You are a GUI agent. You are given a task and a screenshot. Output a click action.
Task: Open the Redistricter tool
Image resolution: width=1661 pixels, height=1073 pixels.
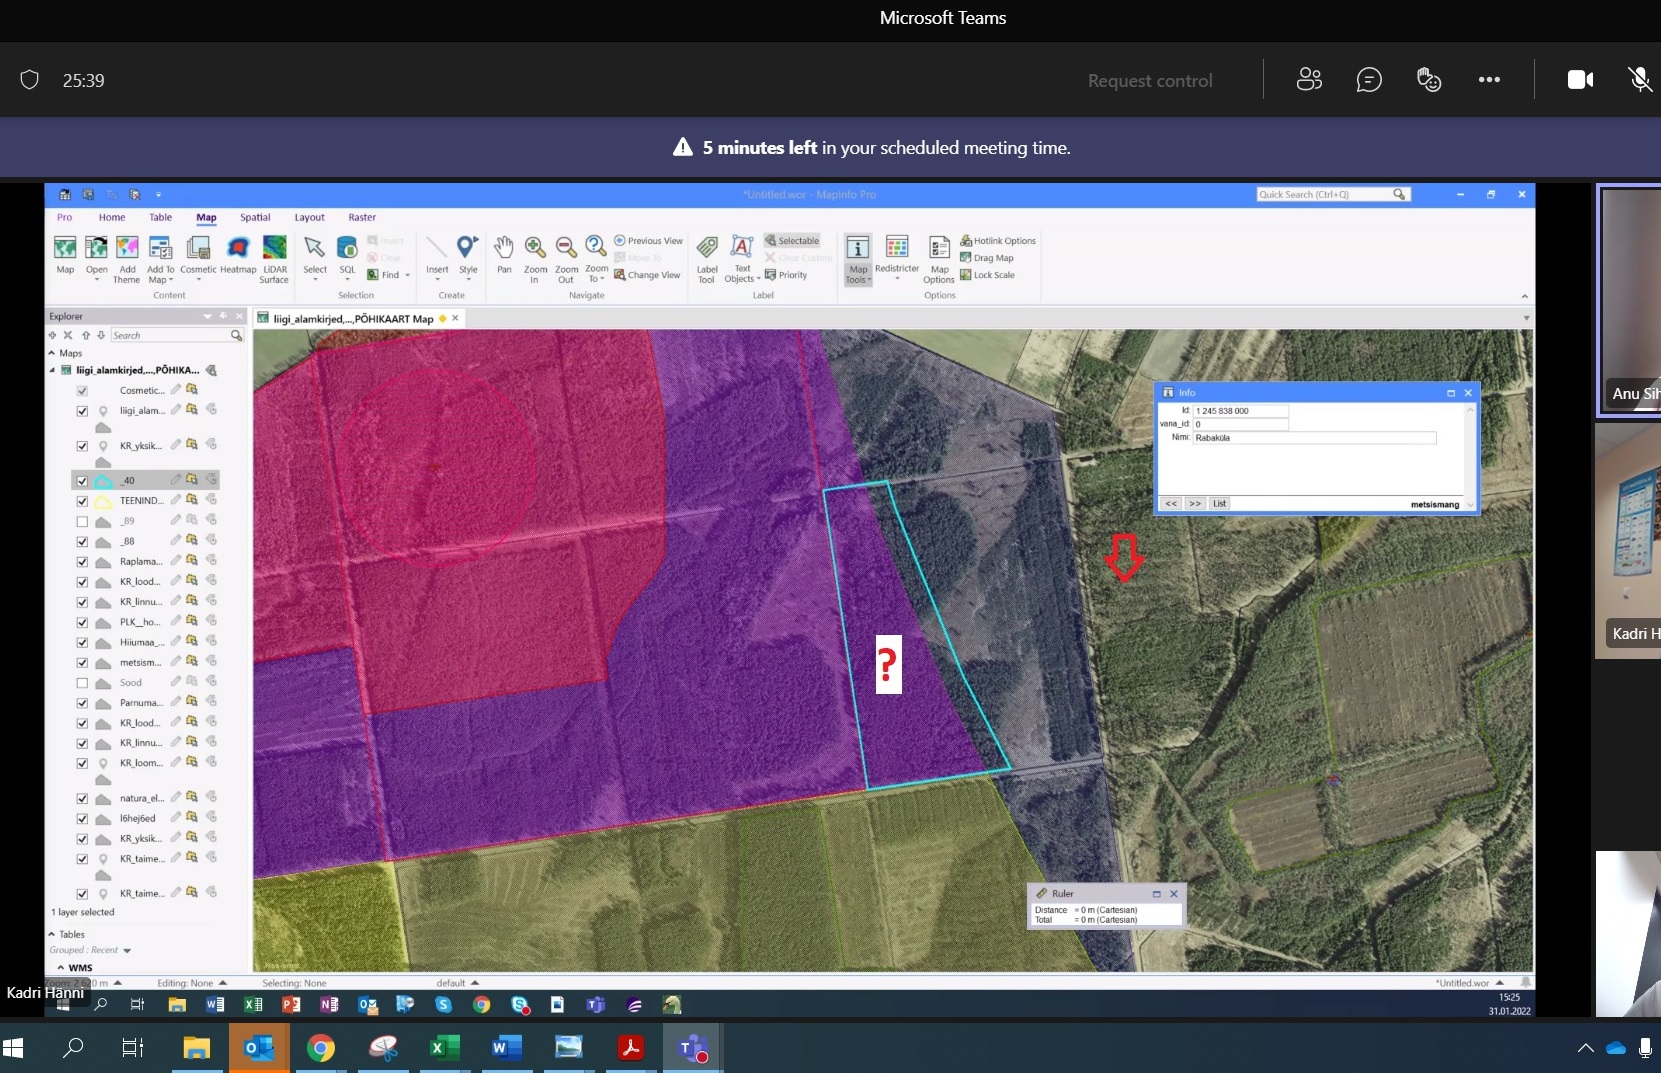pos(897,255)
